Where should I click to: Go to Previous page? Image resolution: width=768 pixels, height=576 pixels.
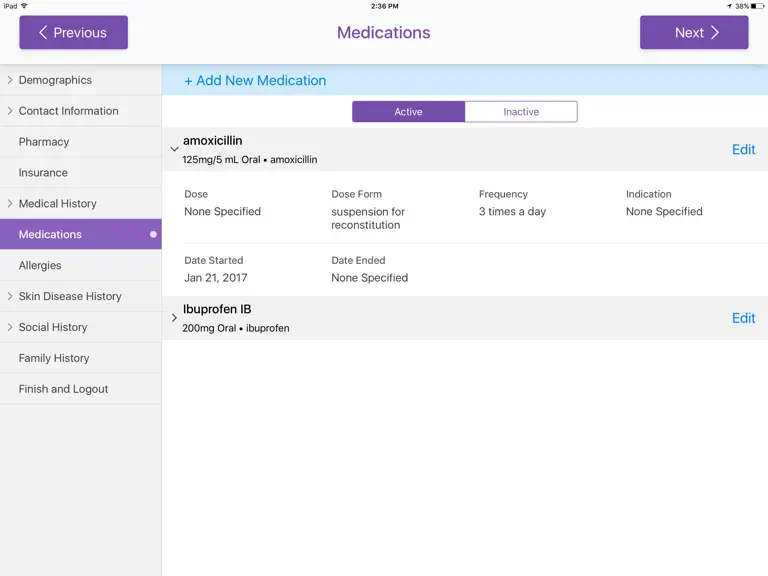[73, 32]
